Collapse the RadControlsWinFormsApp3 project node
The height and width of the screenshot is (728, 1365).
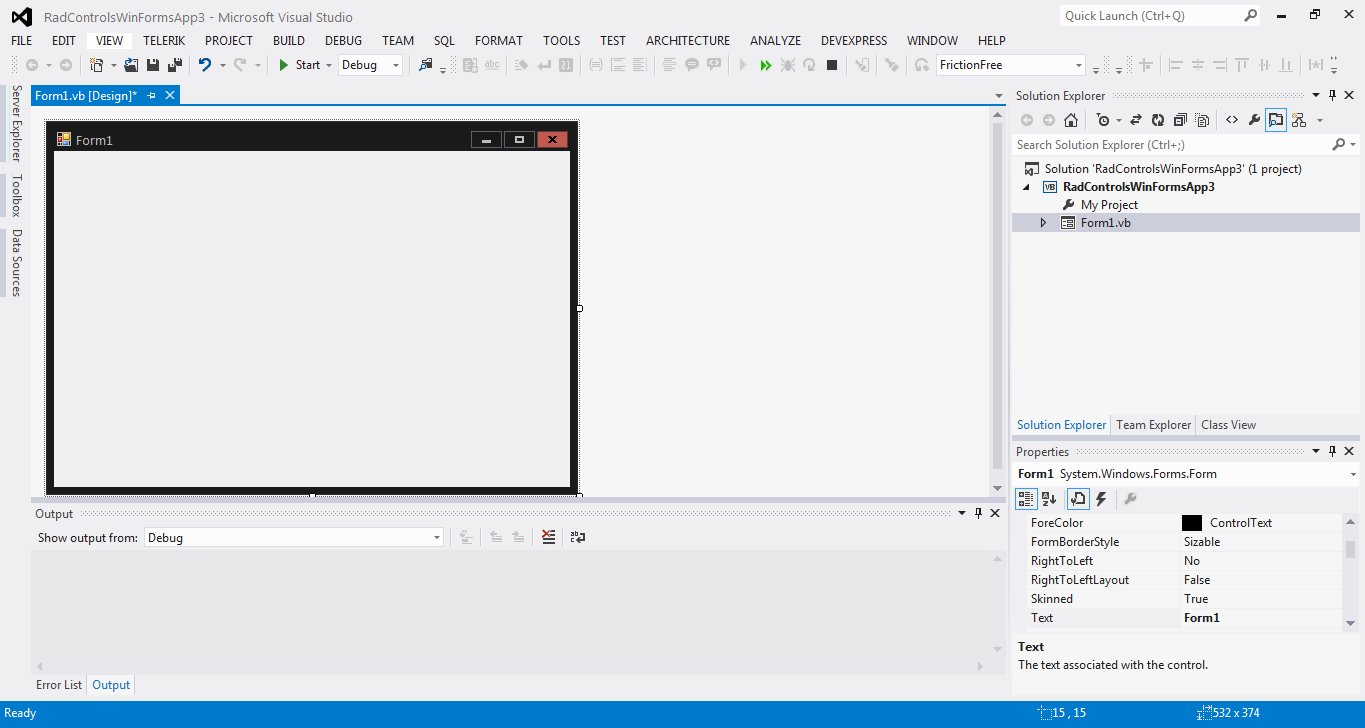1027,187
